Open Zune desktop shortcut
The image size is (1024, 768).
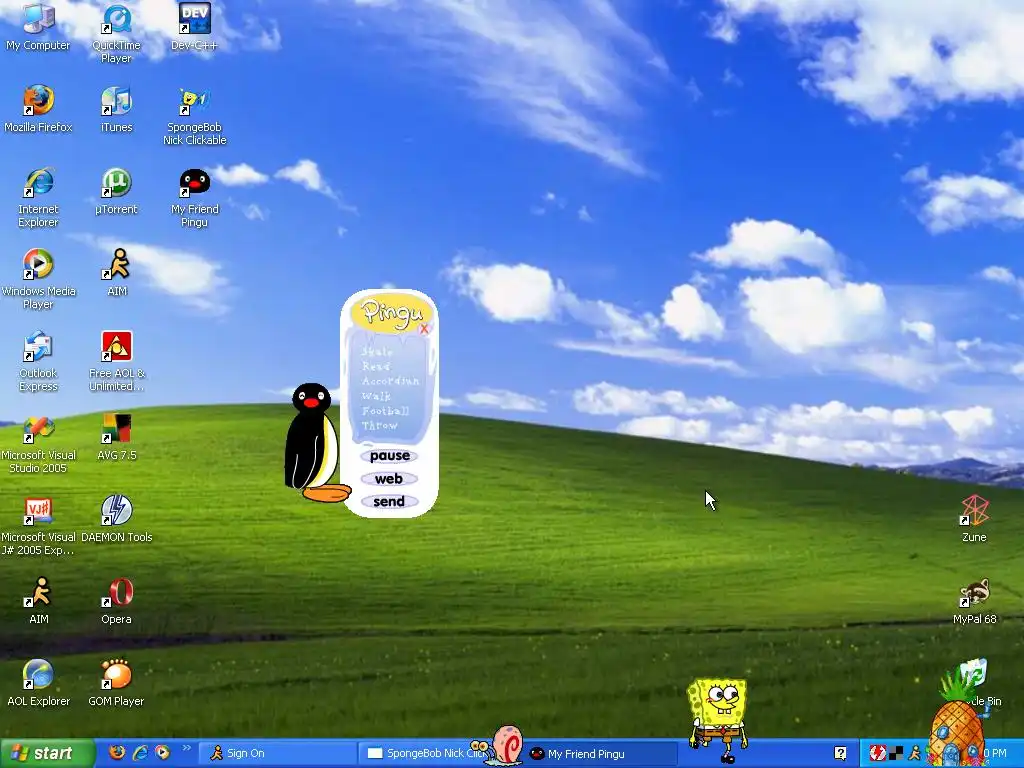point(974,519)
